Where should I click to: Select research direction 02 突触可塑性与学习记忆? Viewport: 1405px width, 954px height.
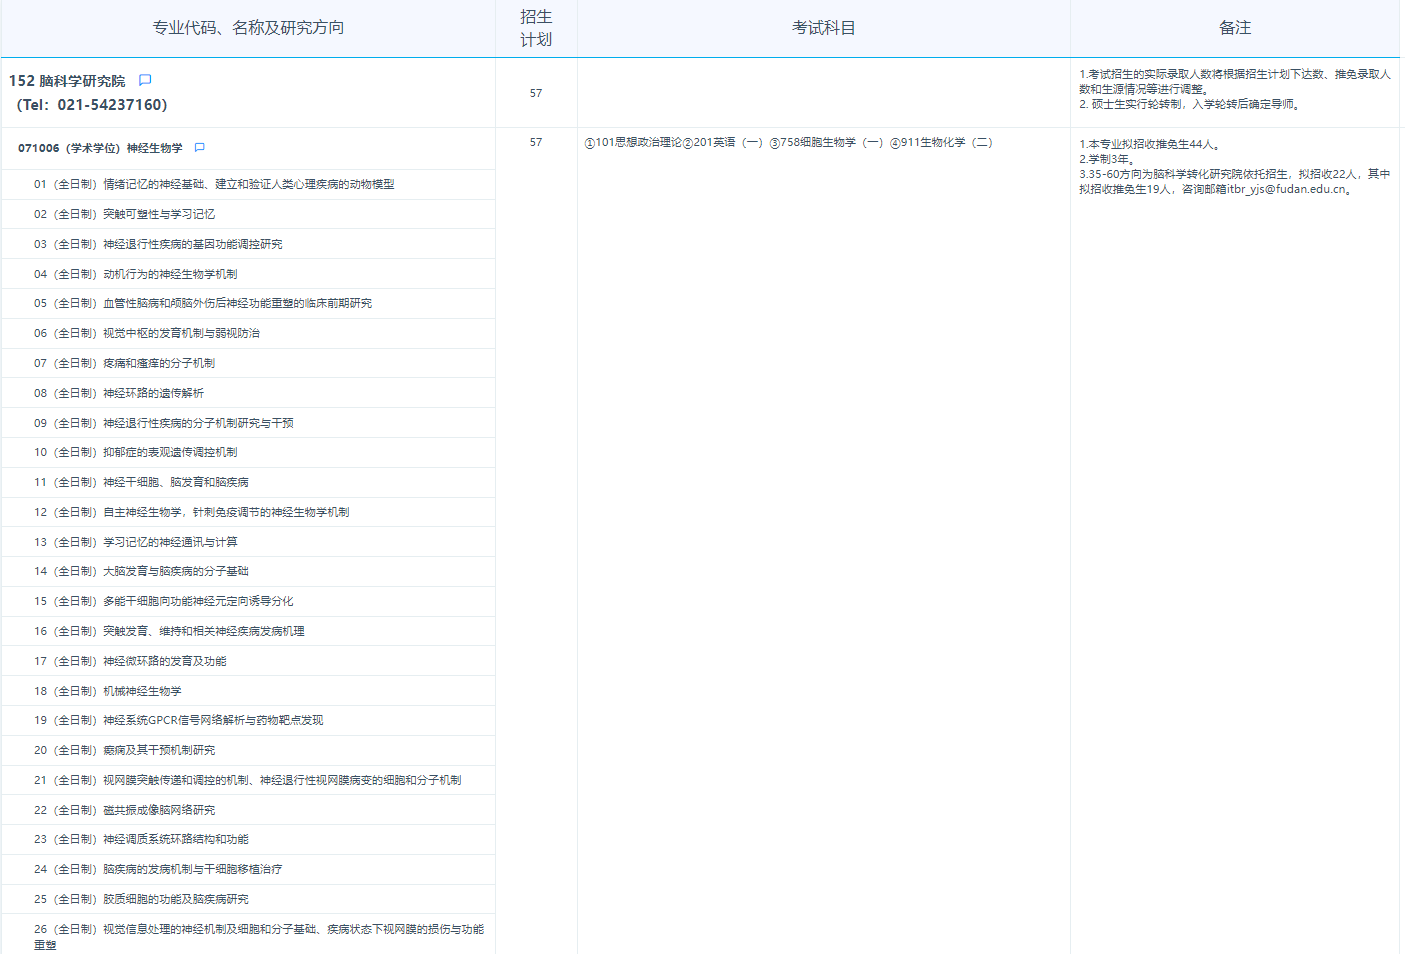[124, 214]
